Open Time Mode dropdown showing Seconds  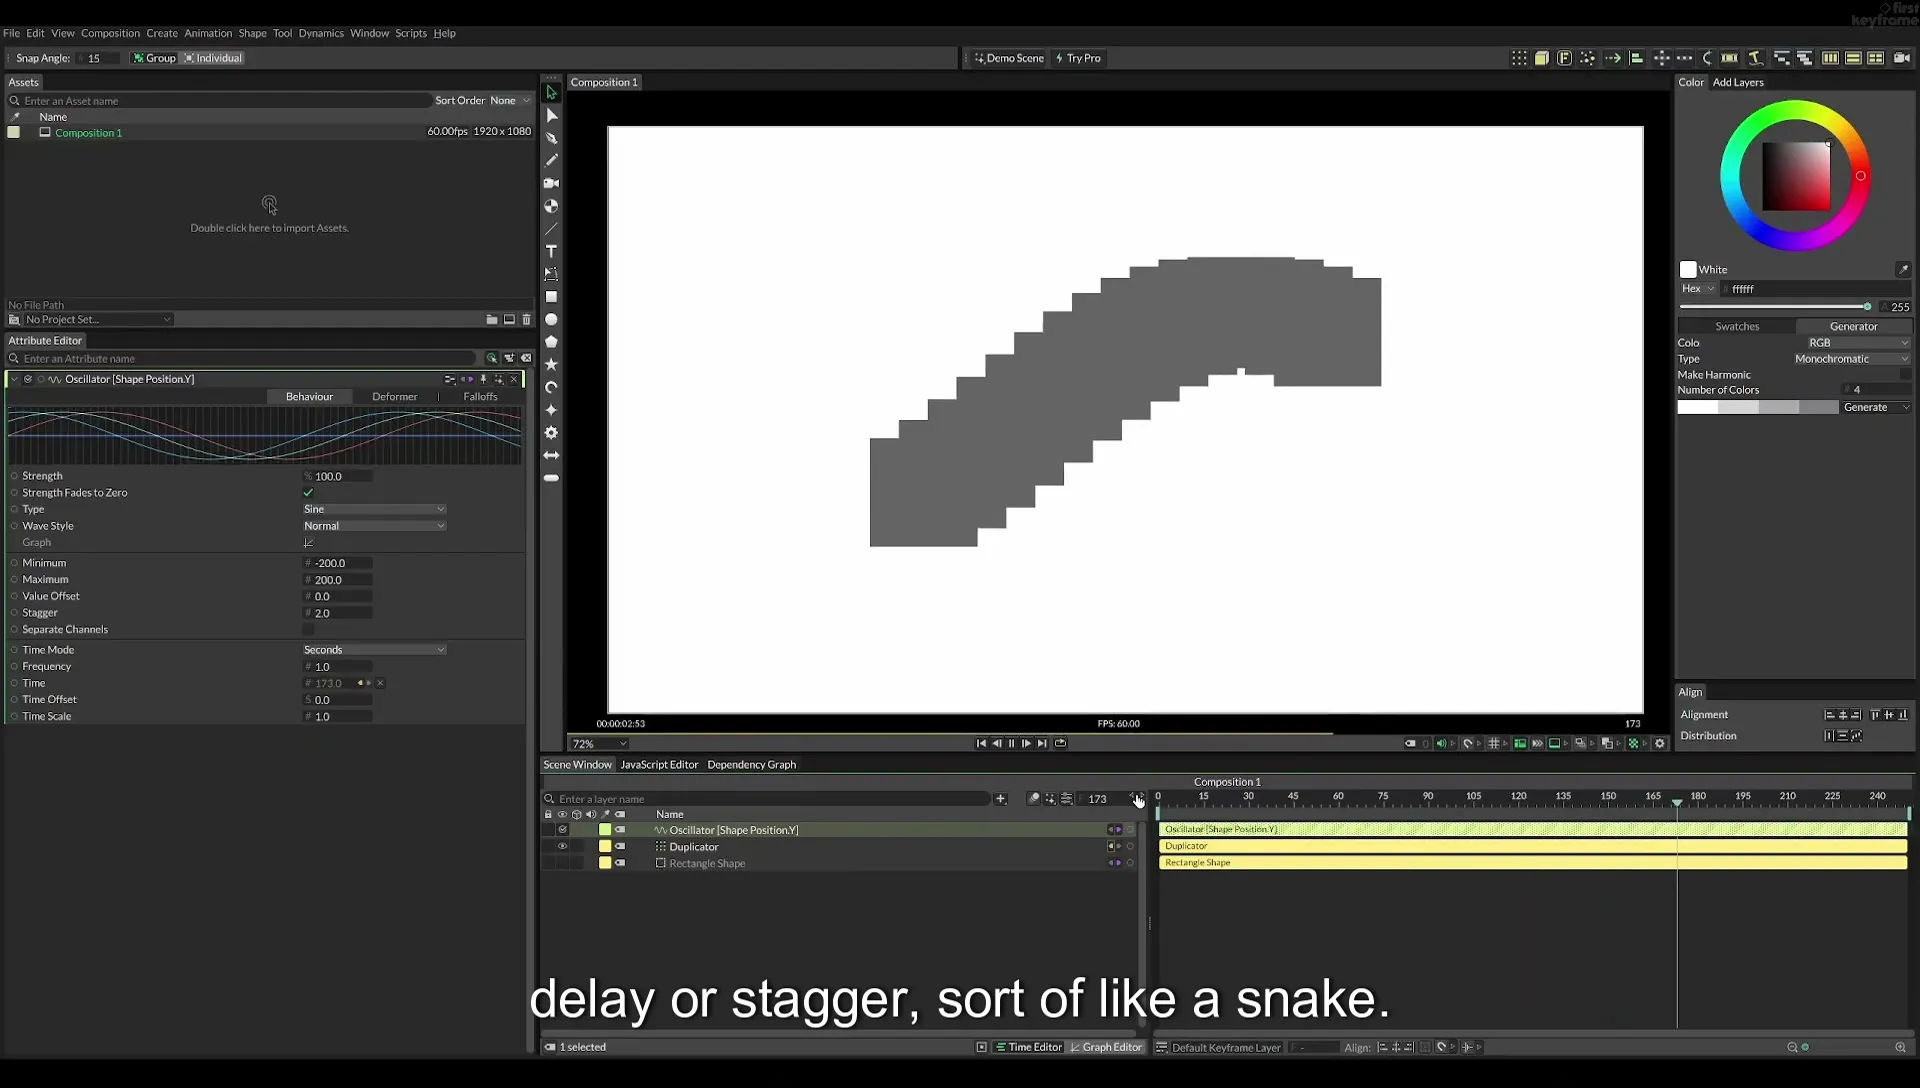coord(374,649)
